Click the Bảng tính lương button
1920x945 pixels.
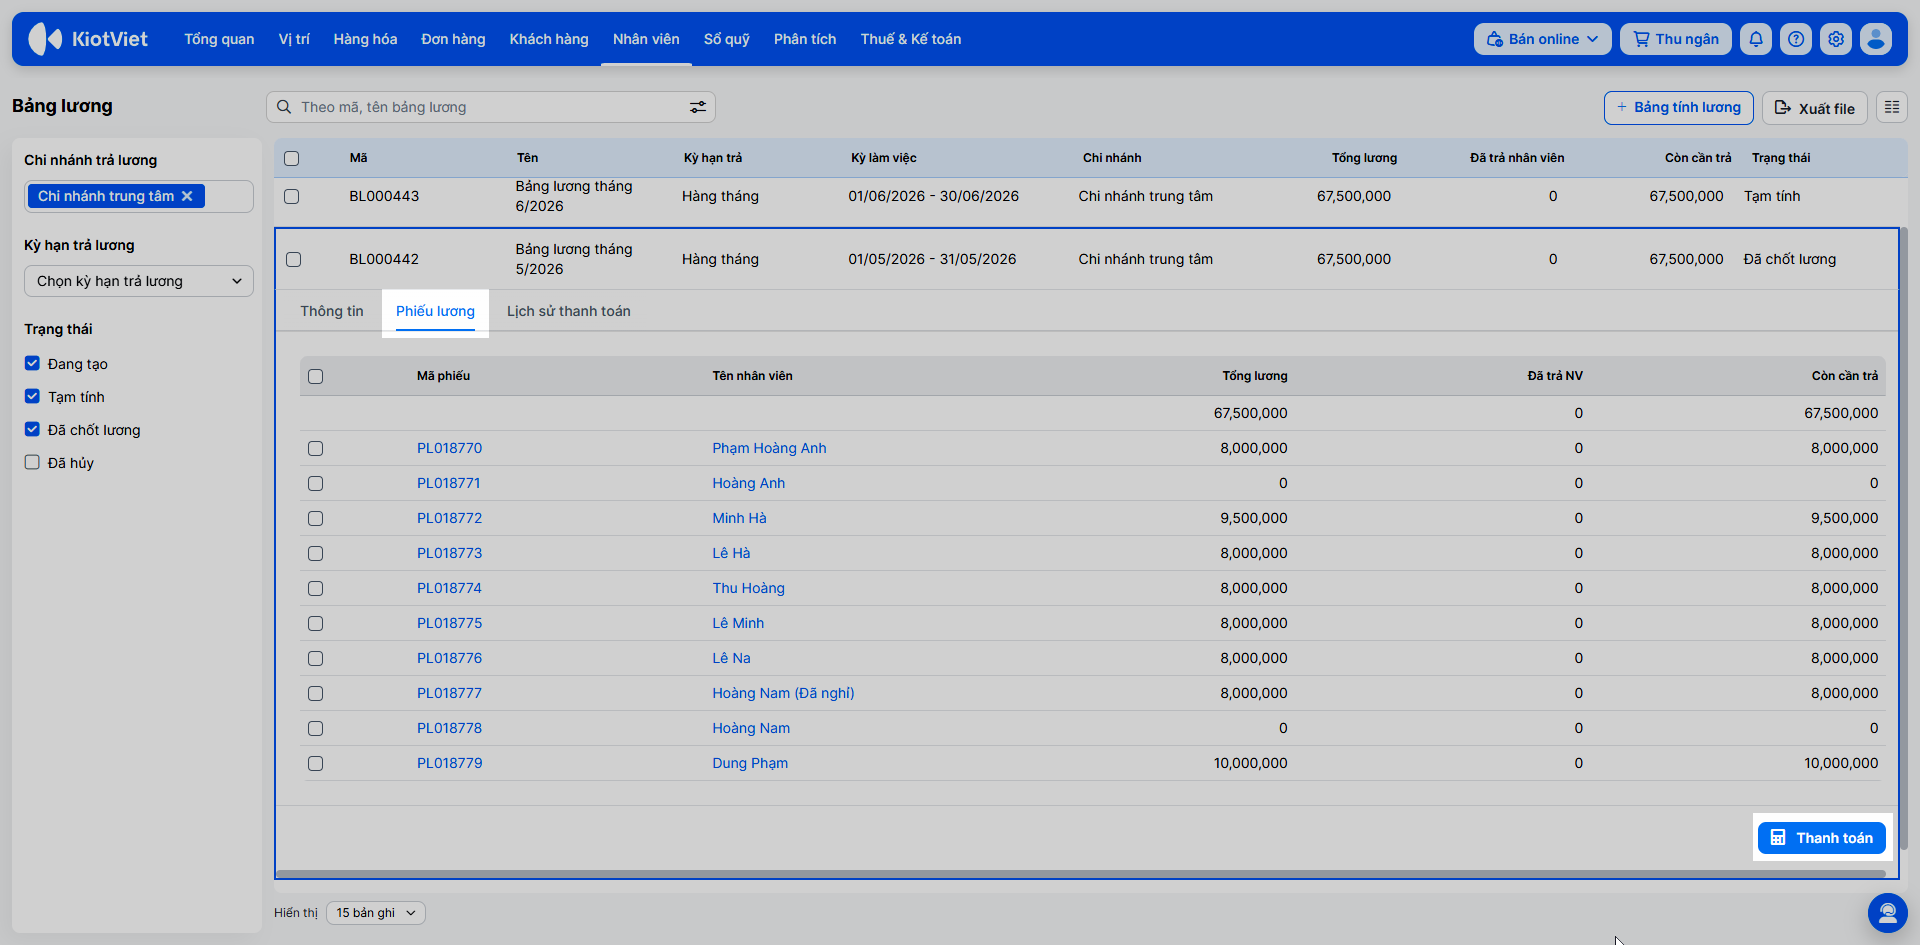tap(1679, 107)
